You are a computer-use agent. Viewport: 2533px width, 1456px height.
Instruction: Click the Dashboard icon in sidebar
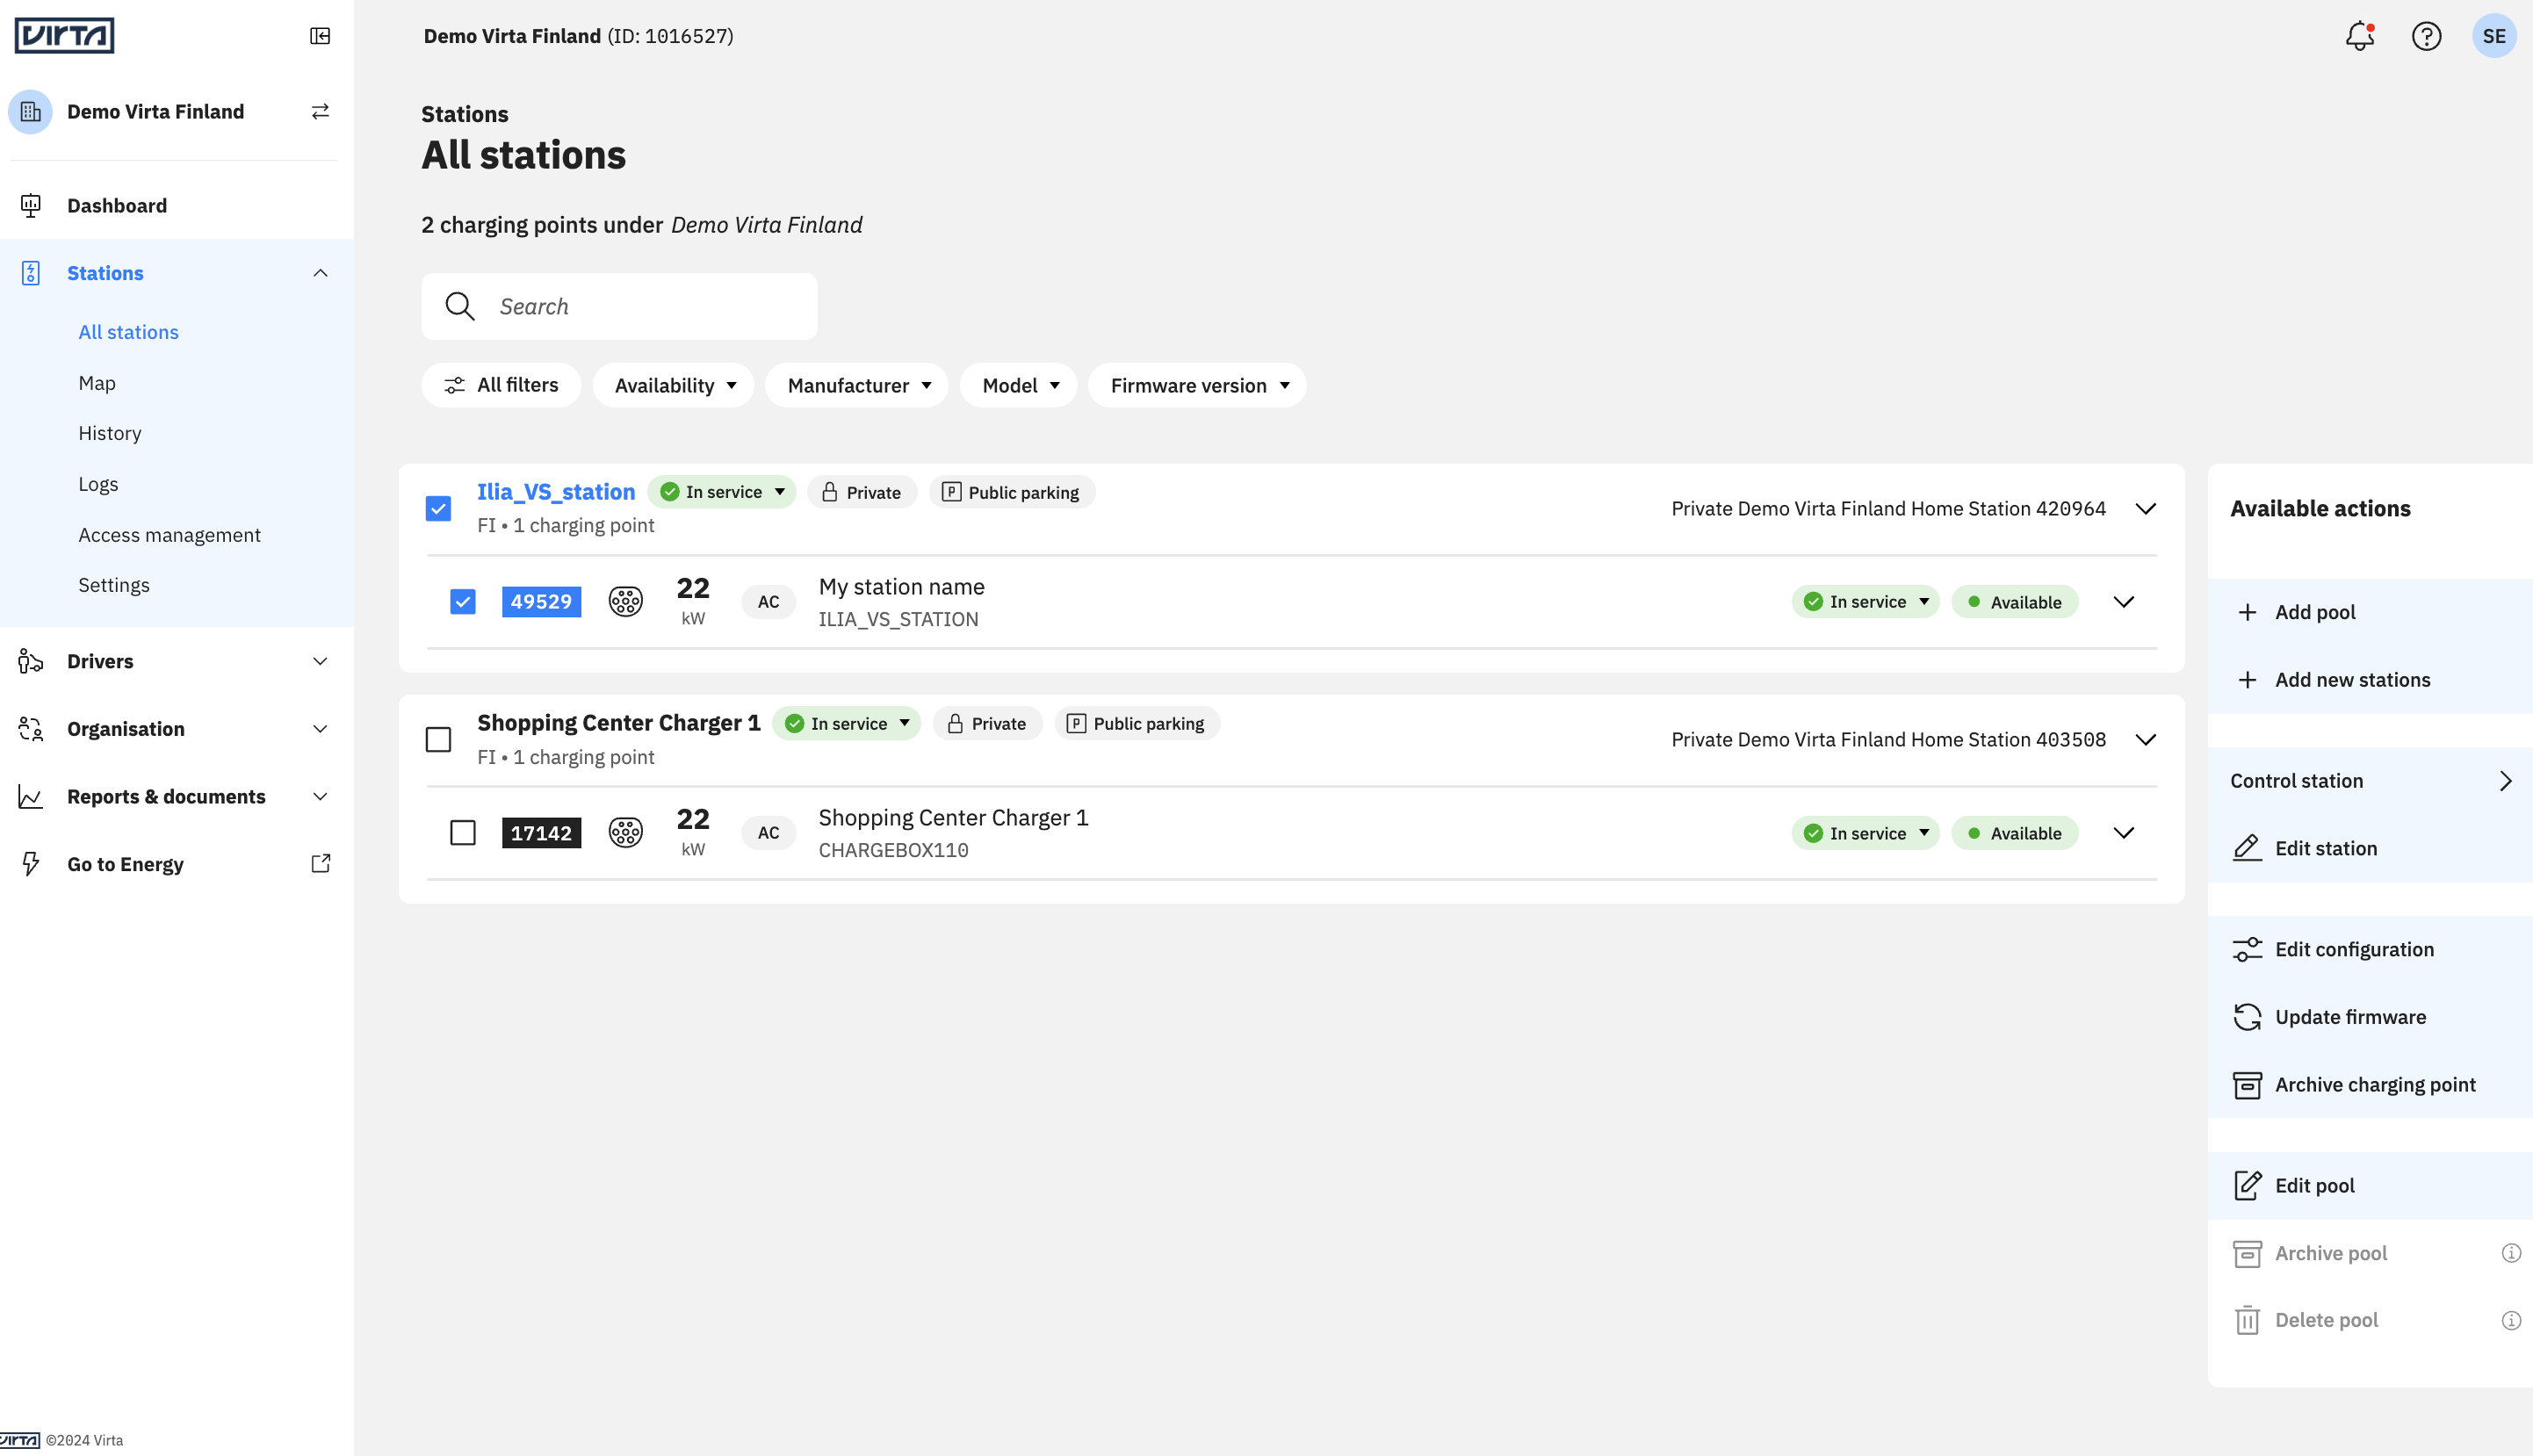click(x=30, y=205)
